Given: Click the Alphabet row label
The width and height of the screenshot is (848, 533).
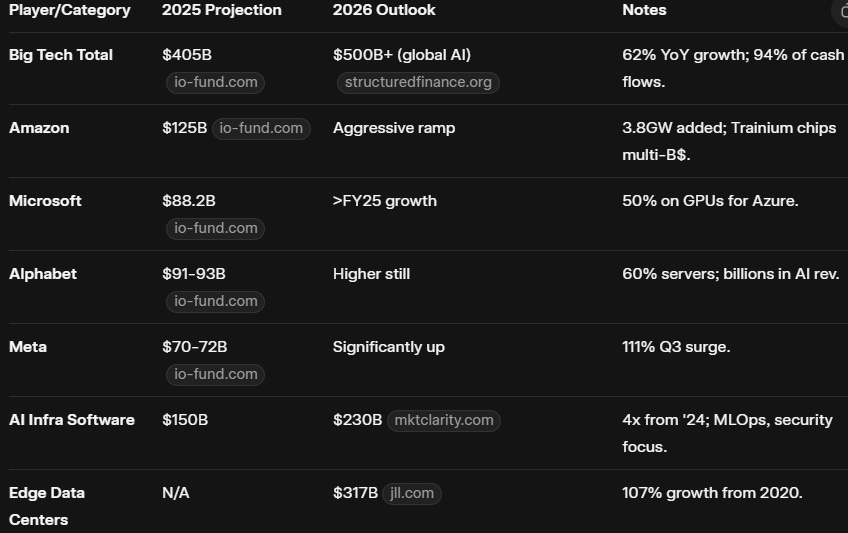Looking at the screenshot, I should 43,274.
